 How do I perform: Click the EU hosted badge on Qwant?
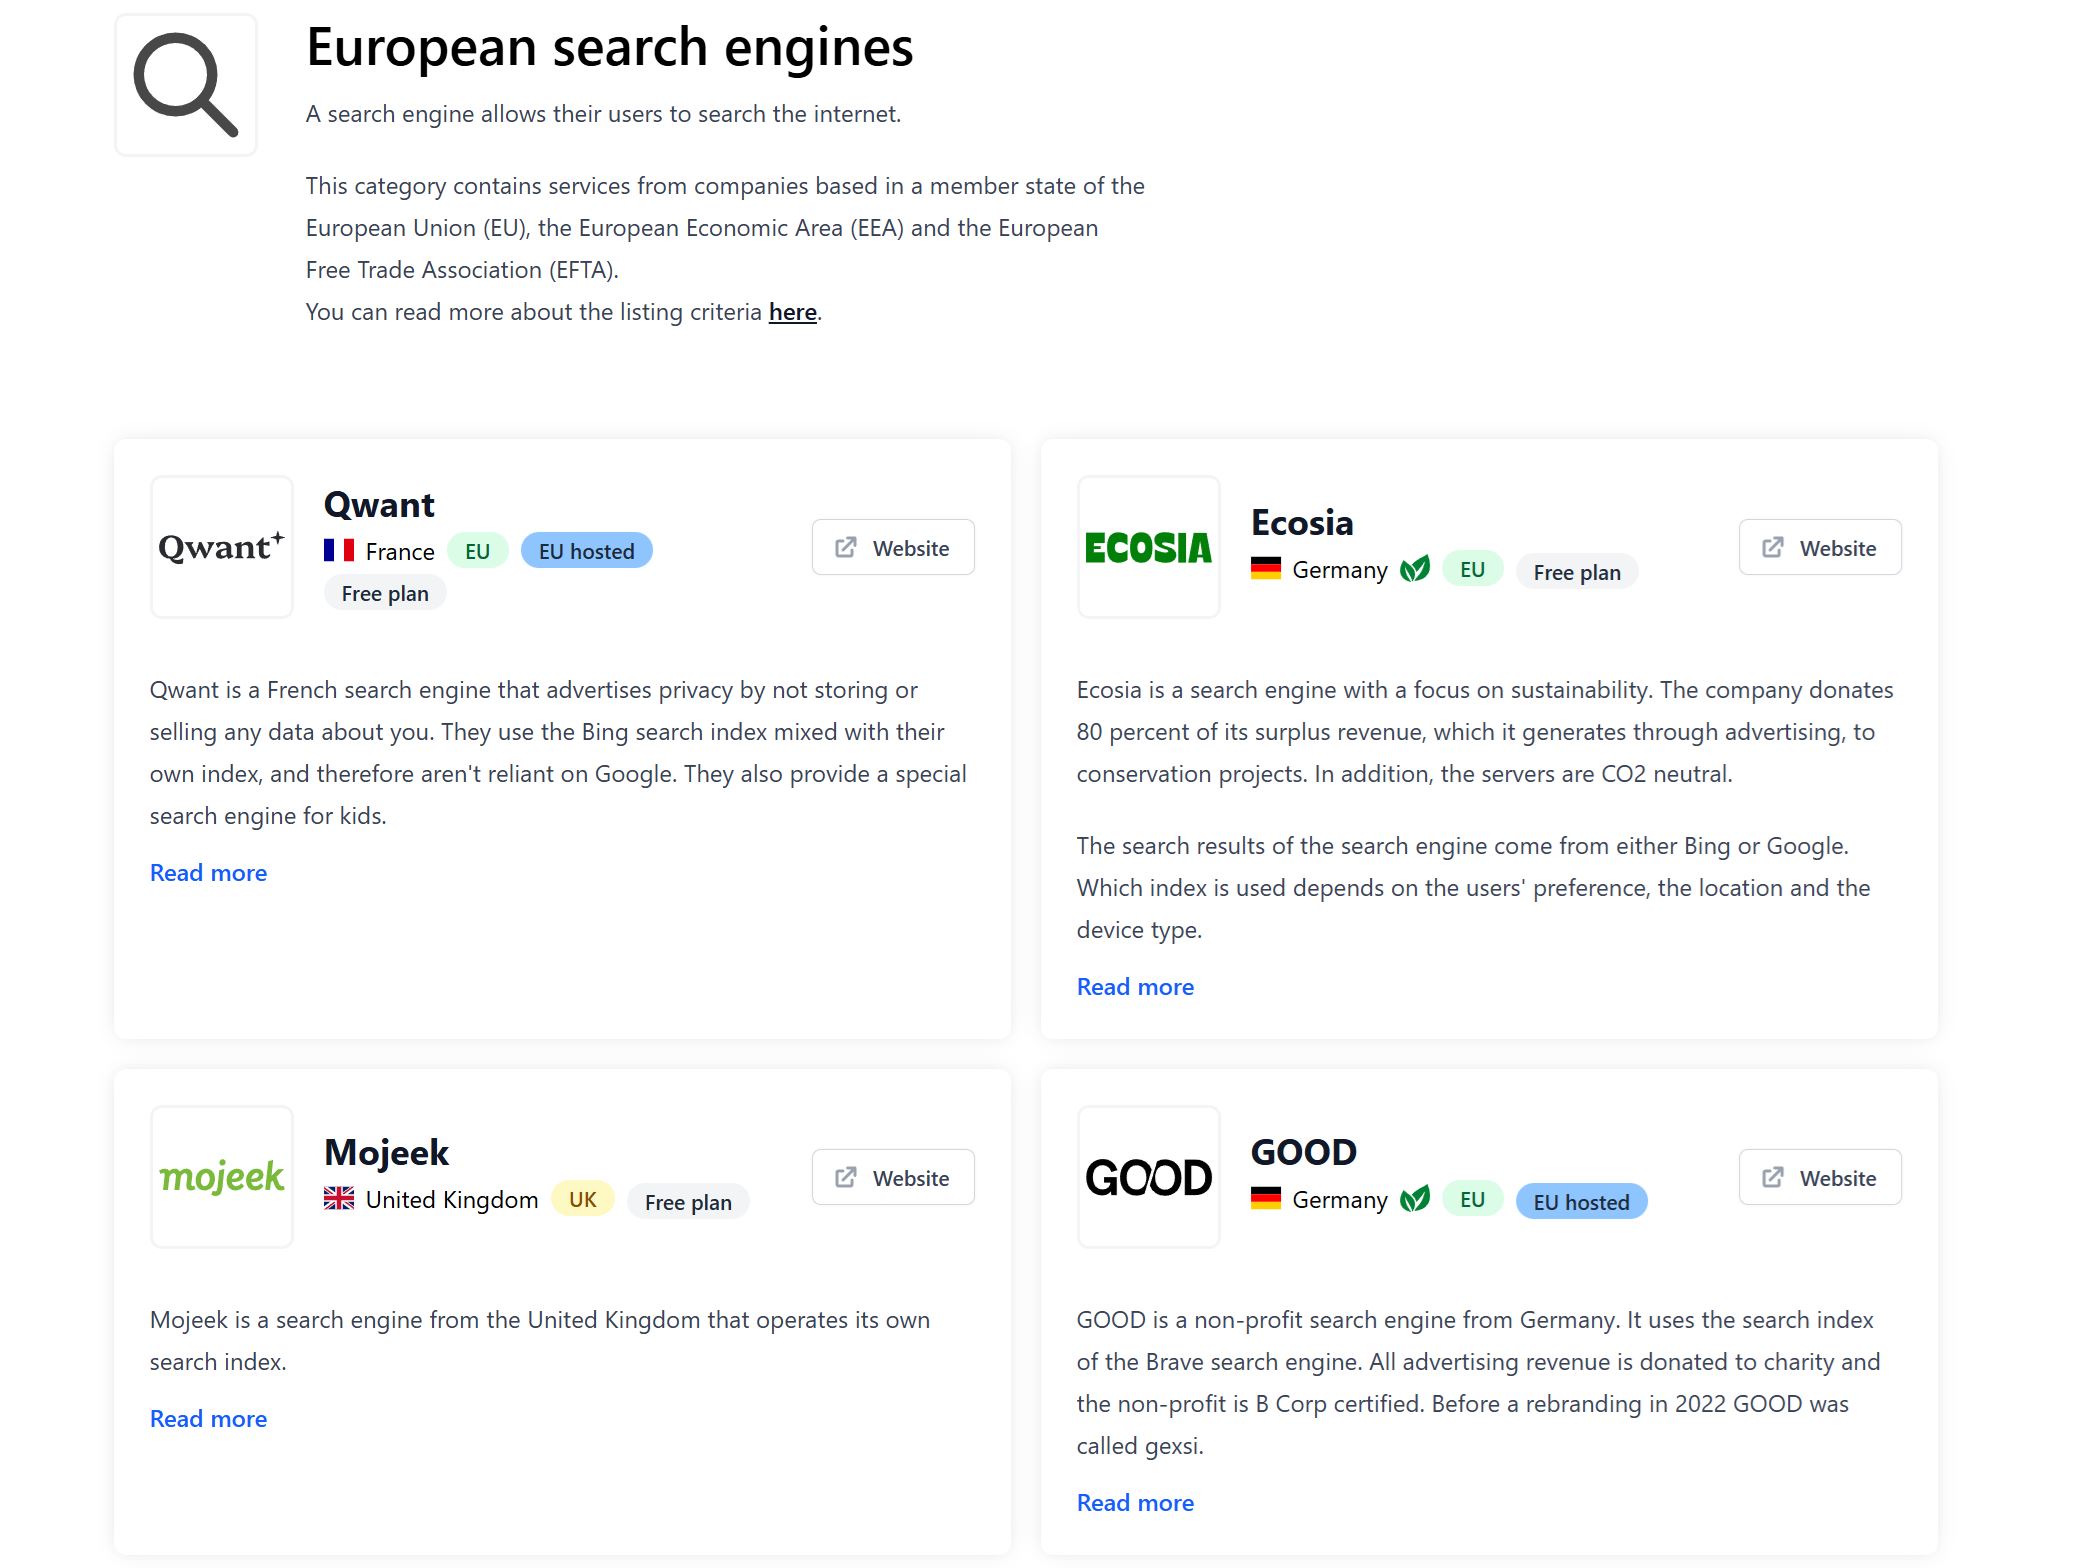pyautogui.click(x=586, y=551)
